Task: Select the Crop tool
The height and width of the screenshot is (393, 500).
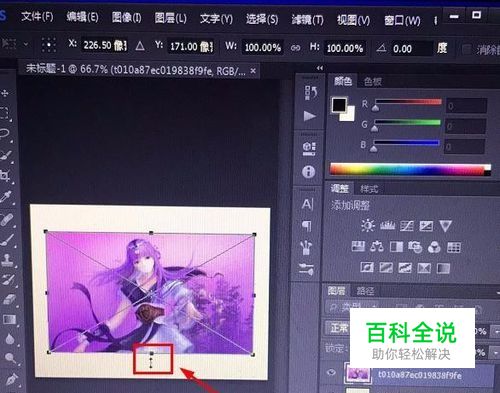Action: click(x=5, y=175)
